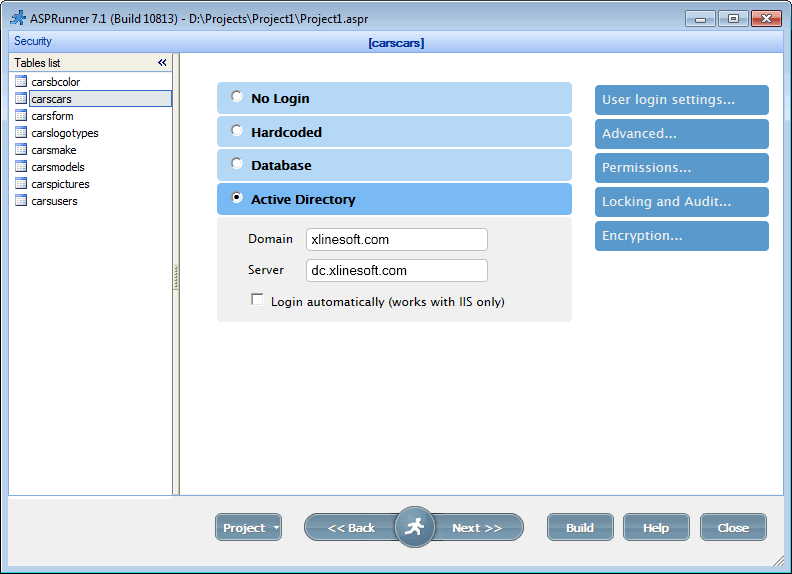Open the Advanced settings

click(x=682, y=134)
